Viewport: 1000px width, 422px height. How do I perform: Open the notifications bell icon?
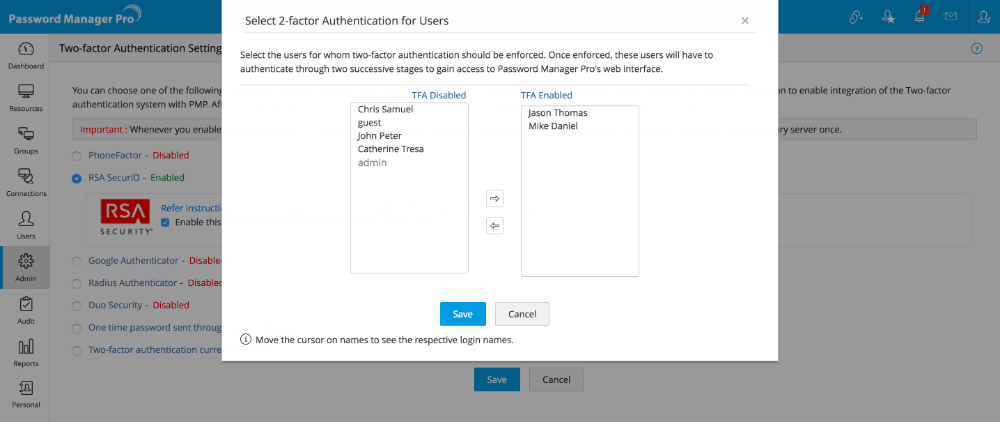[919, 16]
